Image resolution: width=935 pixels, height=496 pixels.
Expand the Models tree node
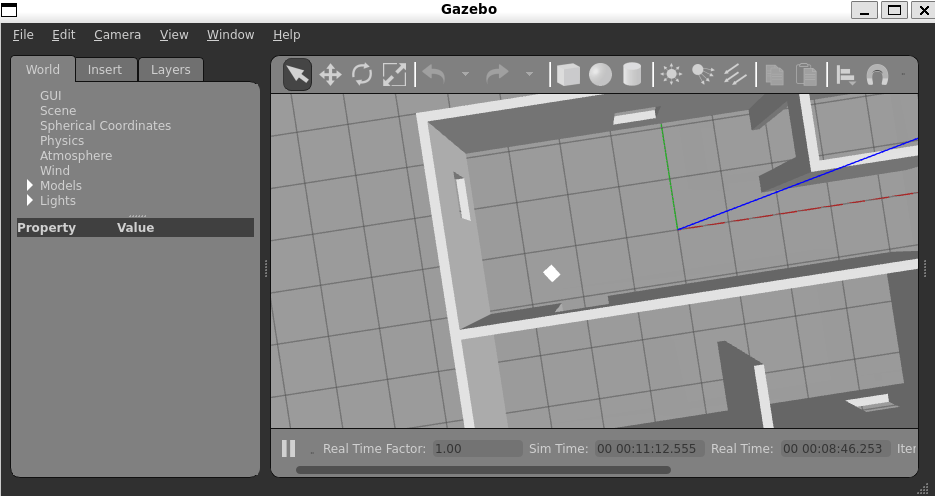pos(30,186)
